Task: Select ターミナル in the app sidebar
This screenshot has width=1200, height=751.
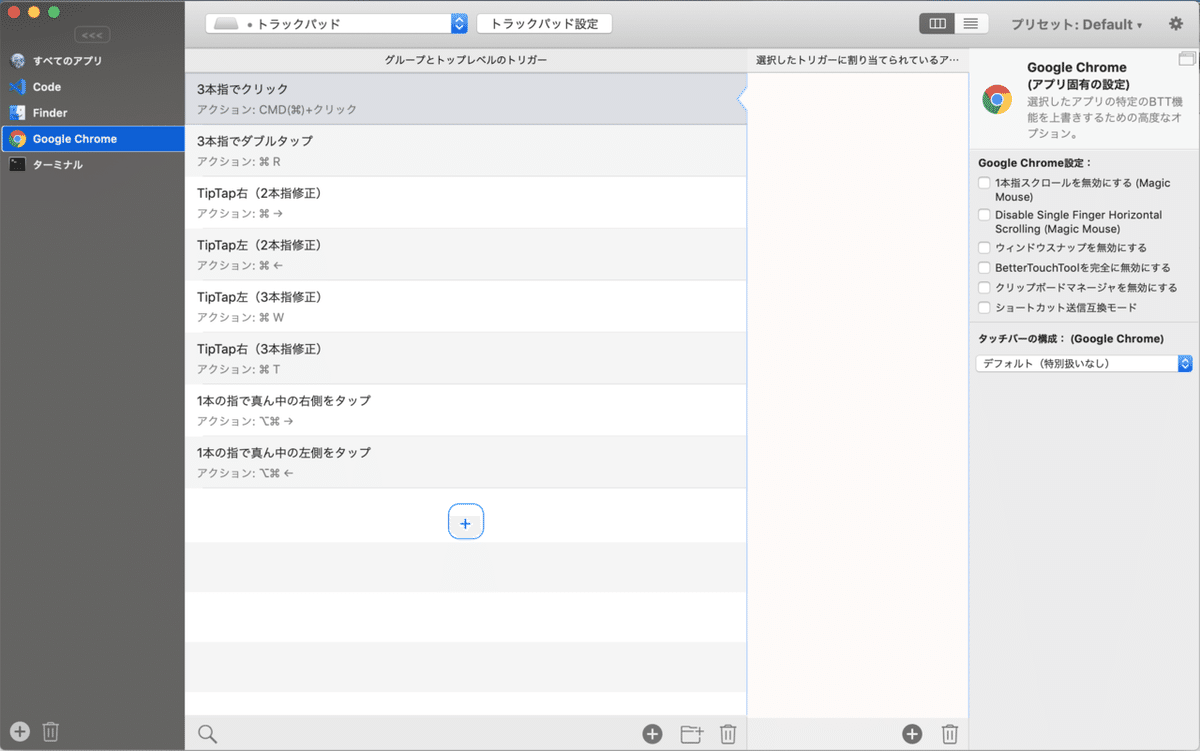Action: coord(60,164)
